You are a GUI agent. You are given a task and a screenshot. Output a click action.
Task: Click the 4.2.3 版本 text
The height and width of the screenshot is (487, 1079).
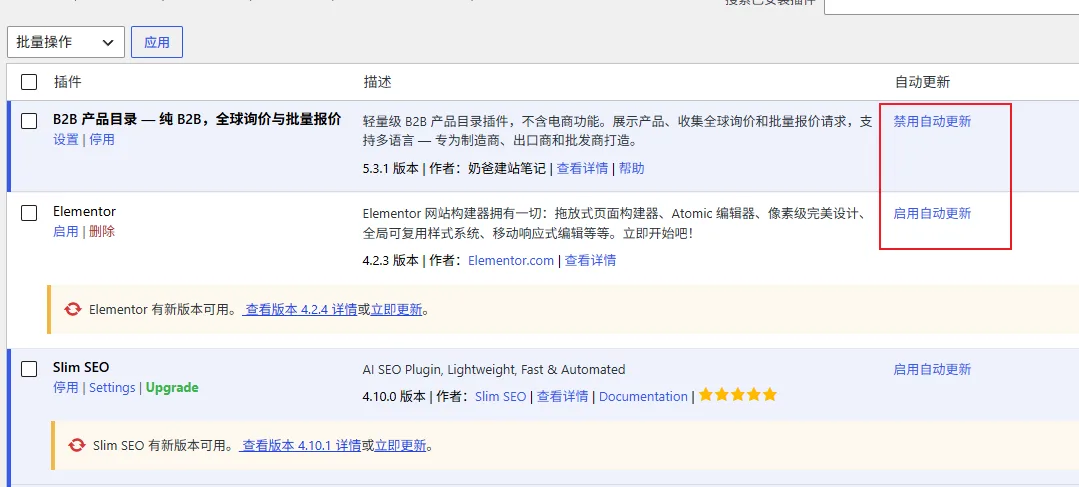(390, 261)
